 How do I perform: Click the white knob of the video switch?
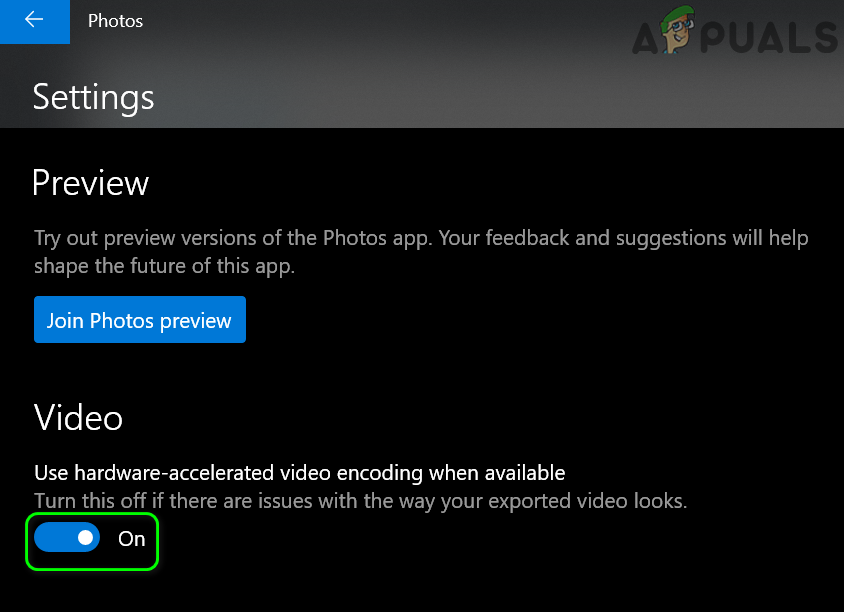click(x=86, y=538)
